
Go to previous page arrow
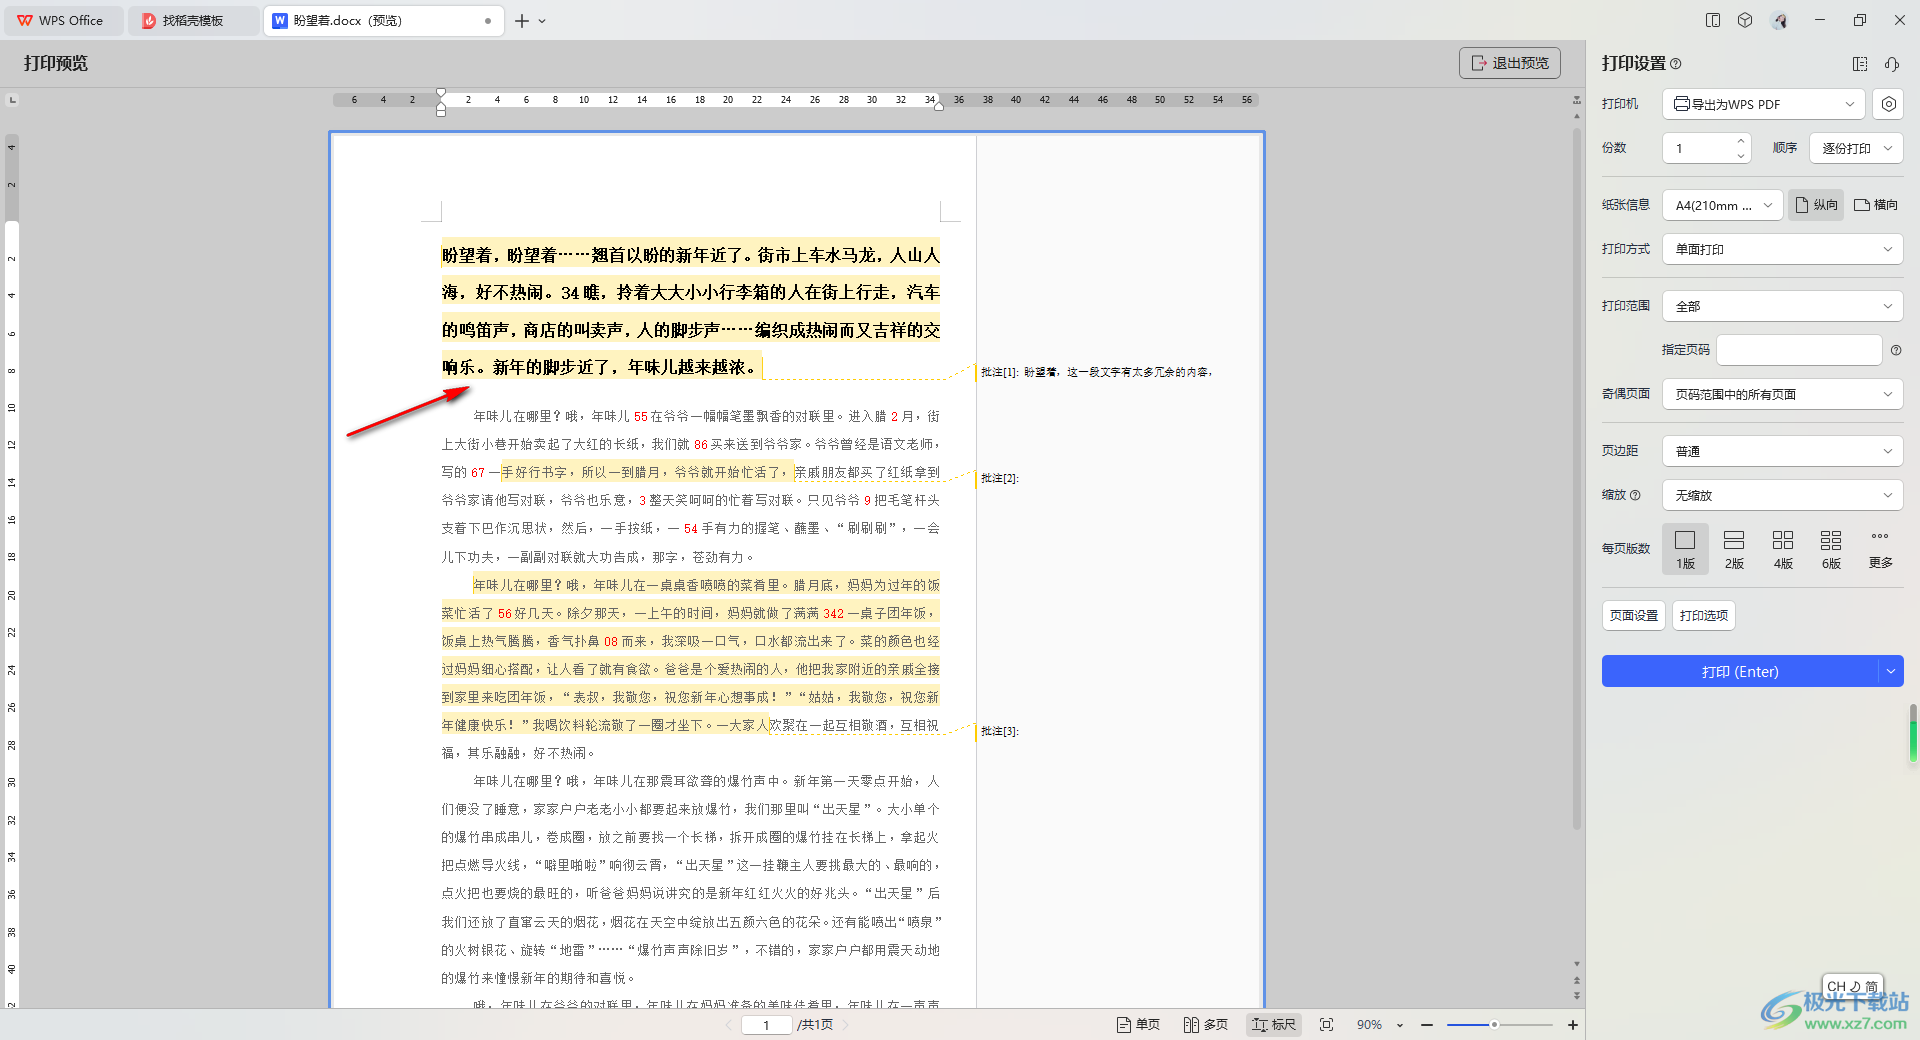(729, 1024)
